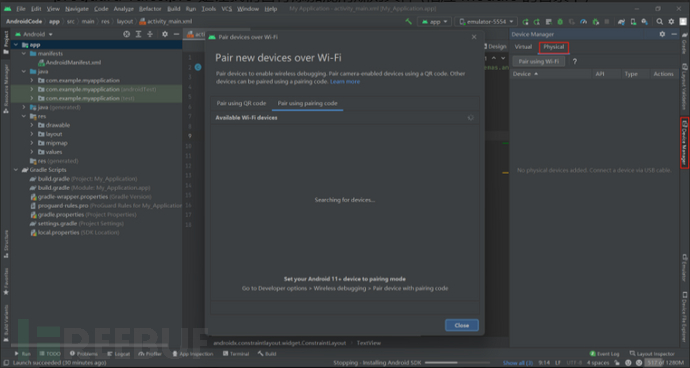Image resolution: width=690 pixels, height=368 pixels.
Task: Open the Refactor menu
Action: pos(150,9)
